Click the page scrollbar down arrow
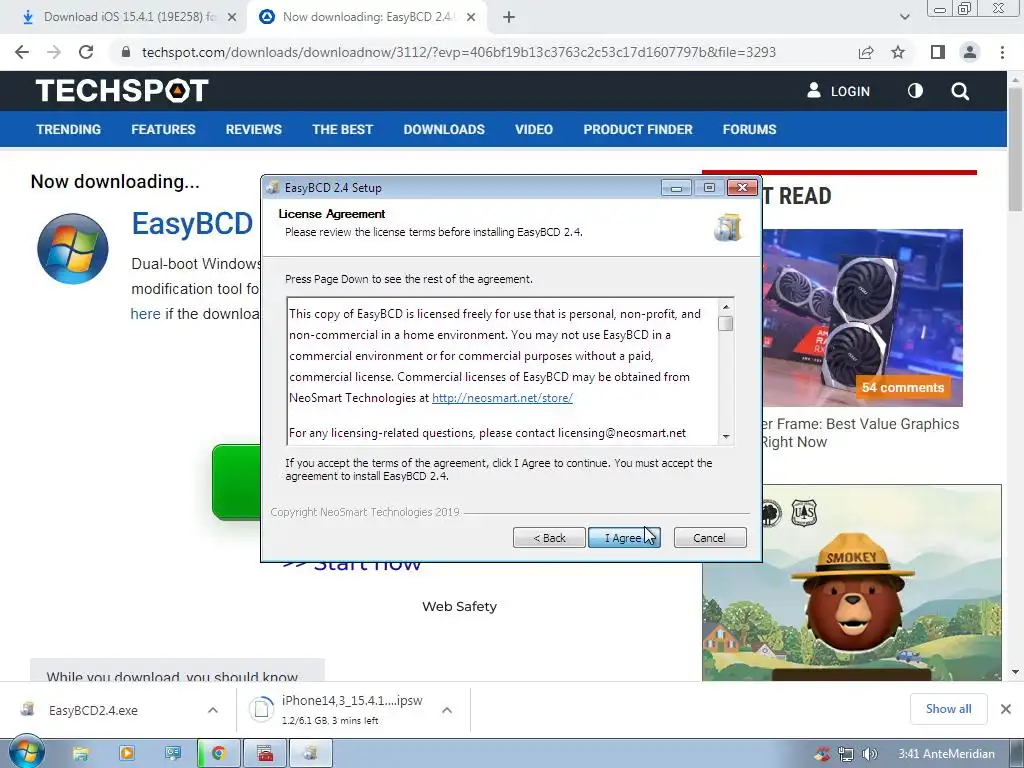The image size is (1024, 768). pos(1015,672)
